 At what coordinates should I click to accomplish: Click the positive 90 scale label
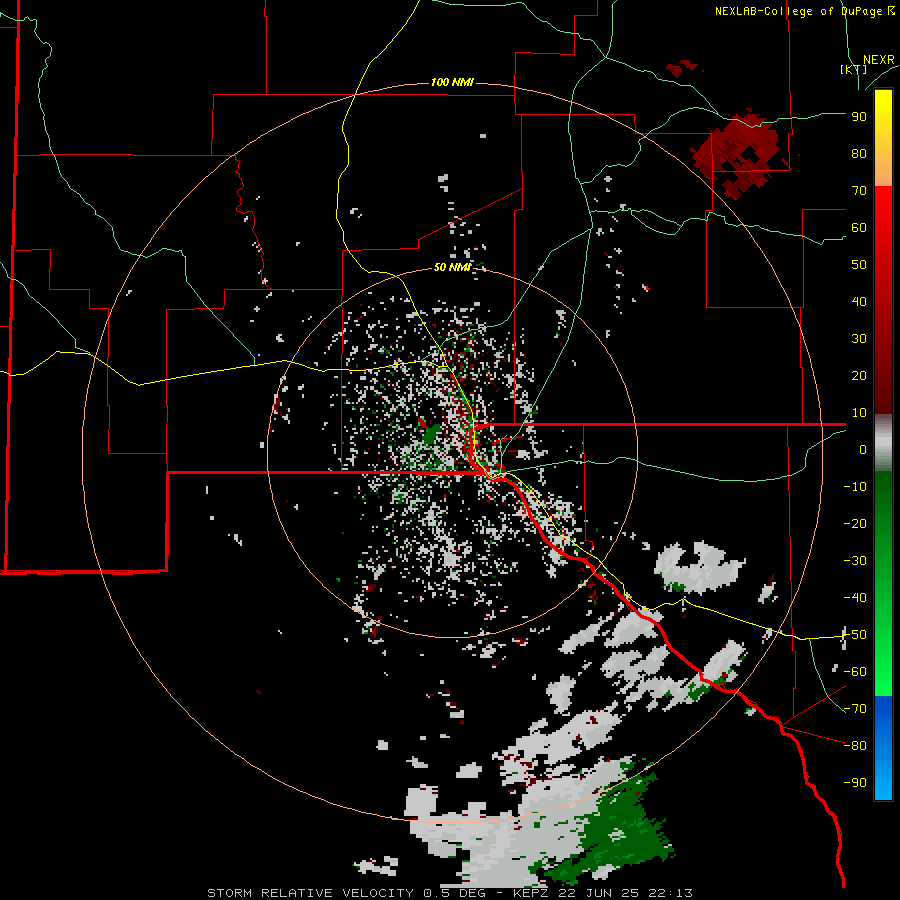tap(859, 117)
